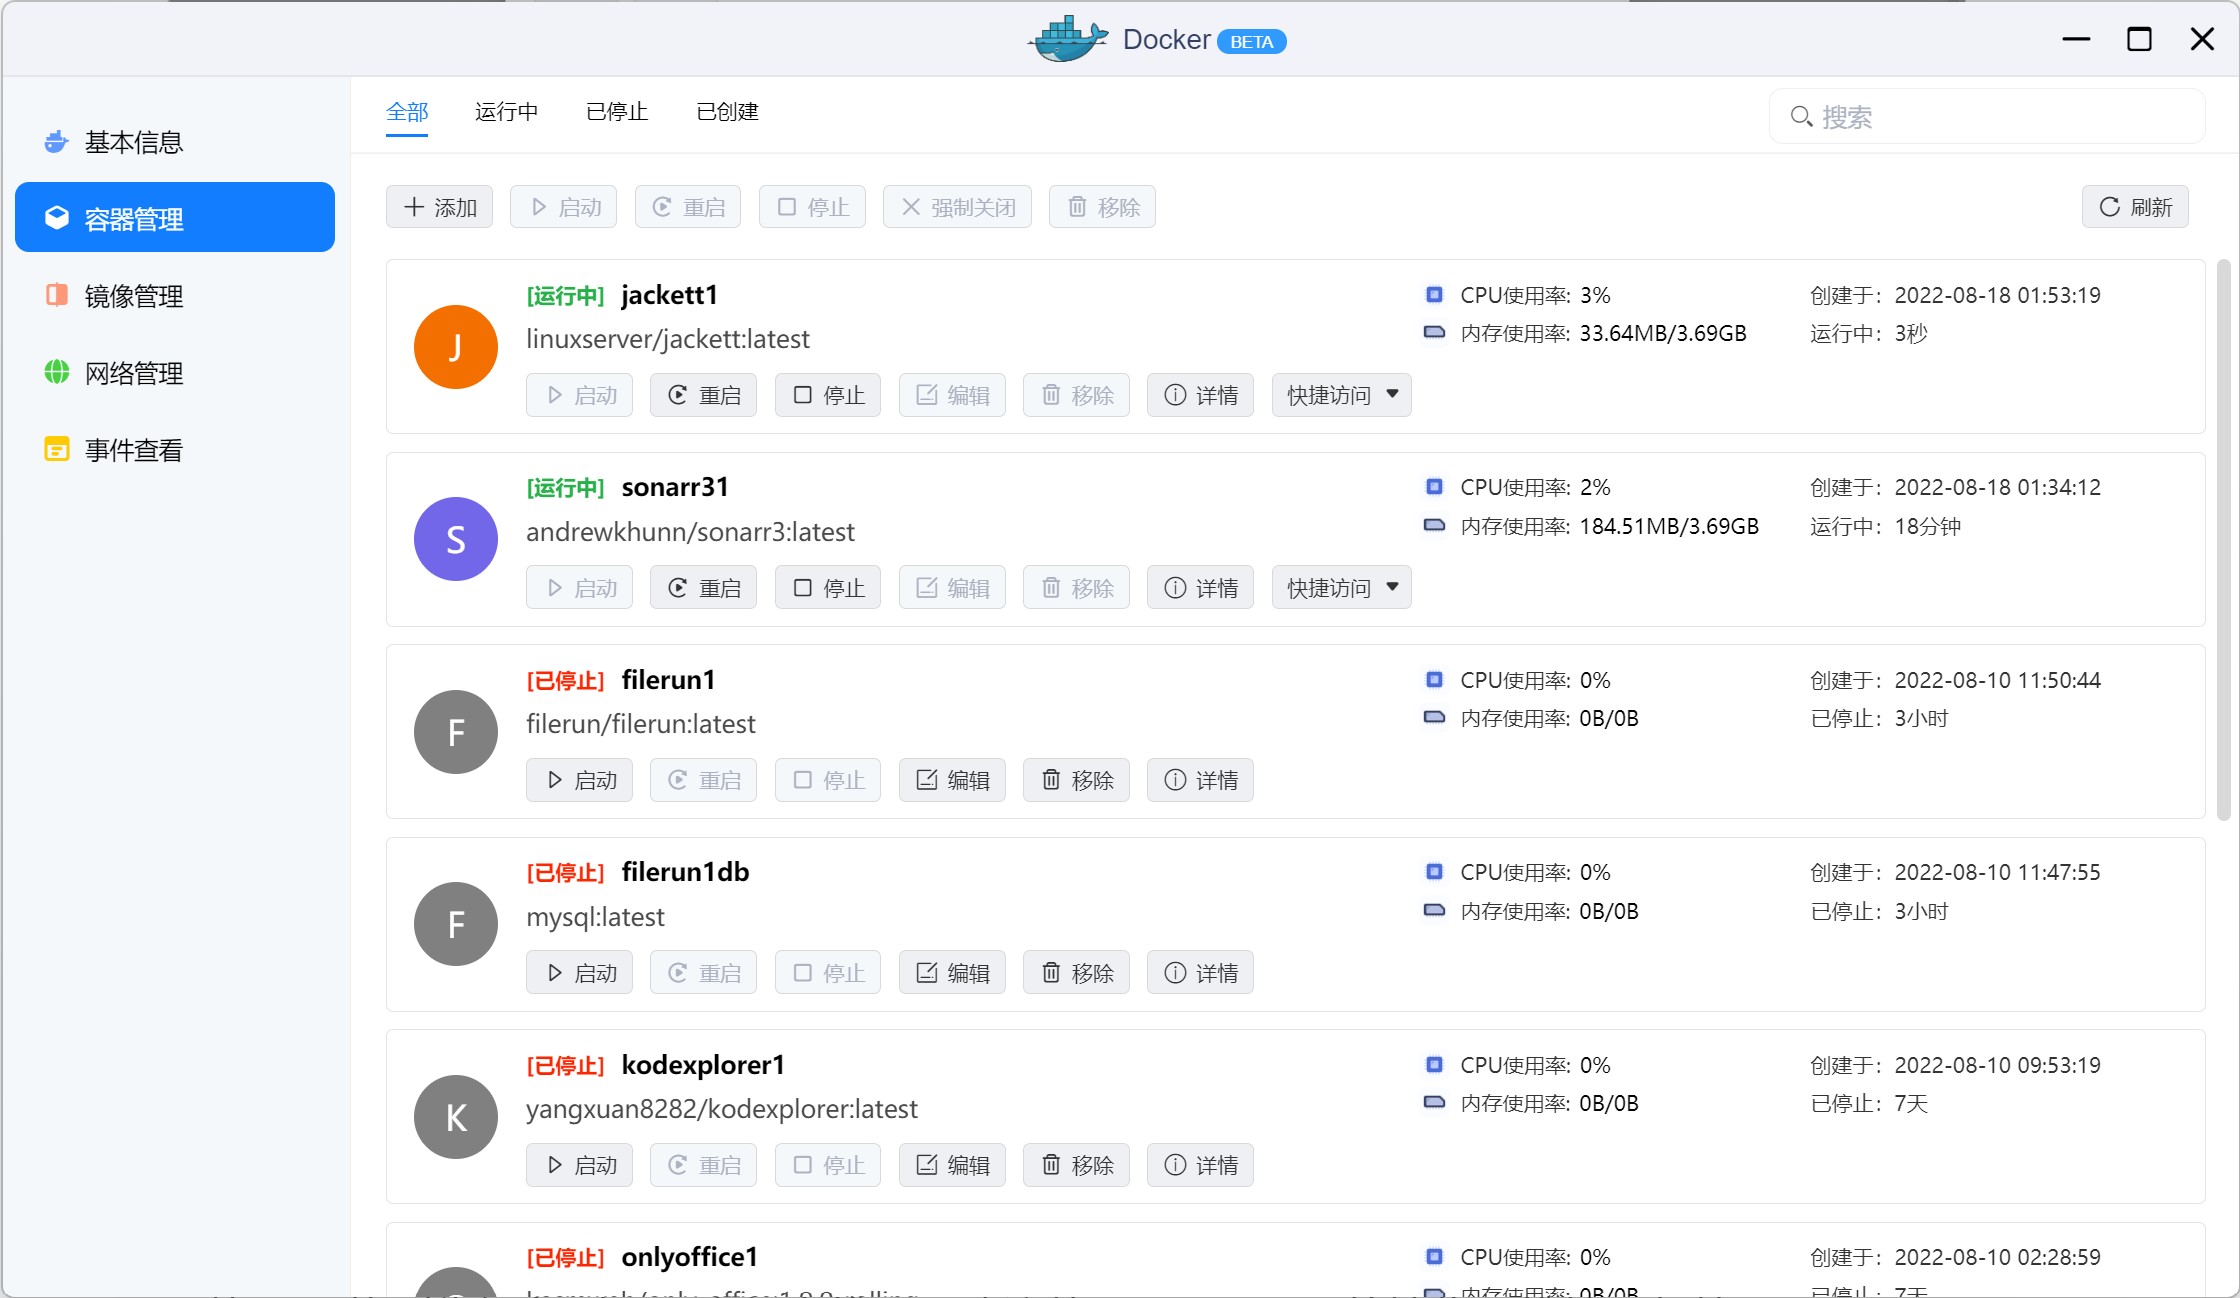Click the 刷新 refresh button
The height and width of the screenshot is (1298, 2240).
(2135, 206)
